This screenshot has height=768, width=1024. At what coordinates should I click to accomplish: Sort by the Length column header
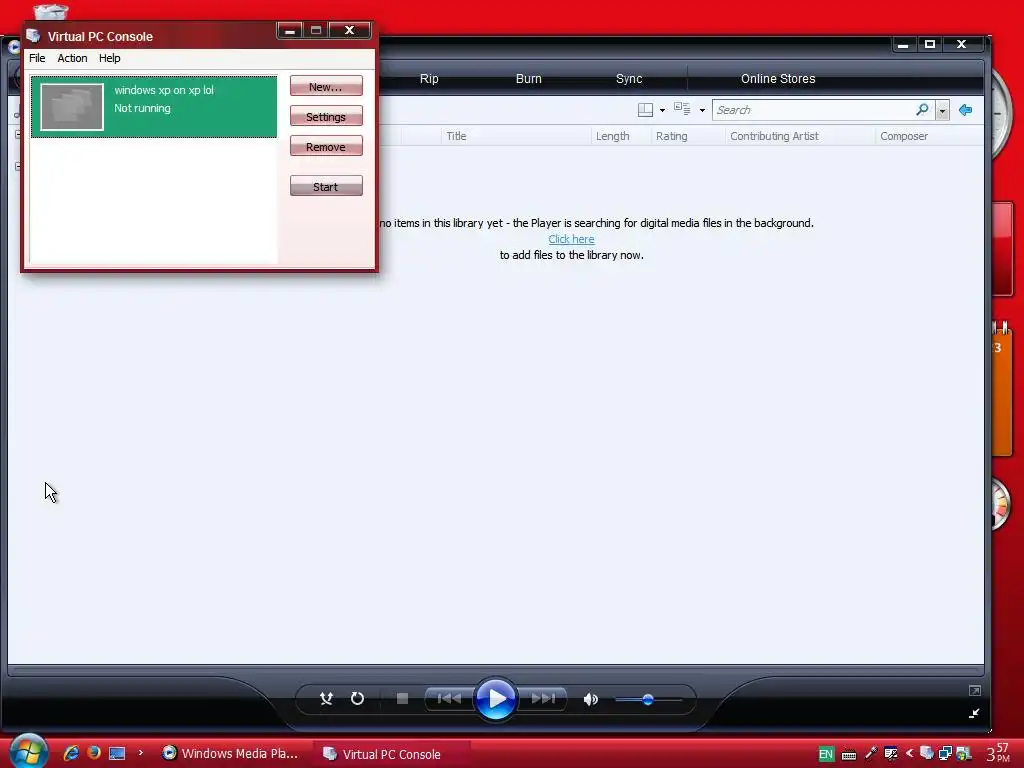pyautogui.click(x=613, y=136)
